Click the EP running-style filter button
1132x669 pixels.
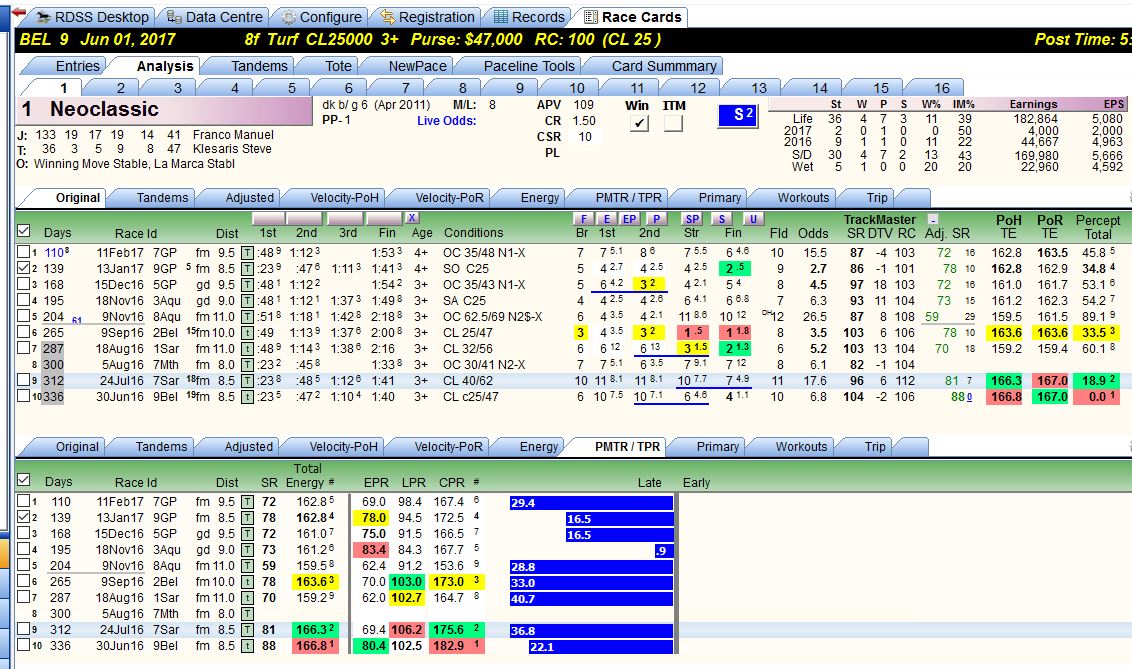(630, 219)
